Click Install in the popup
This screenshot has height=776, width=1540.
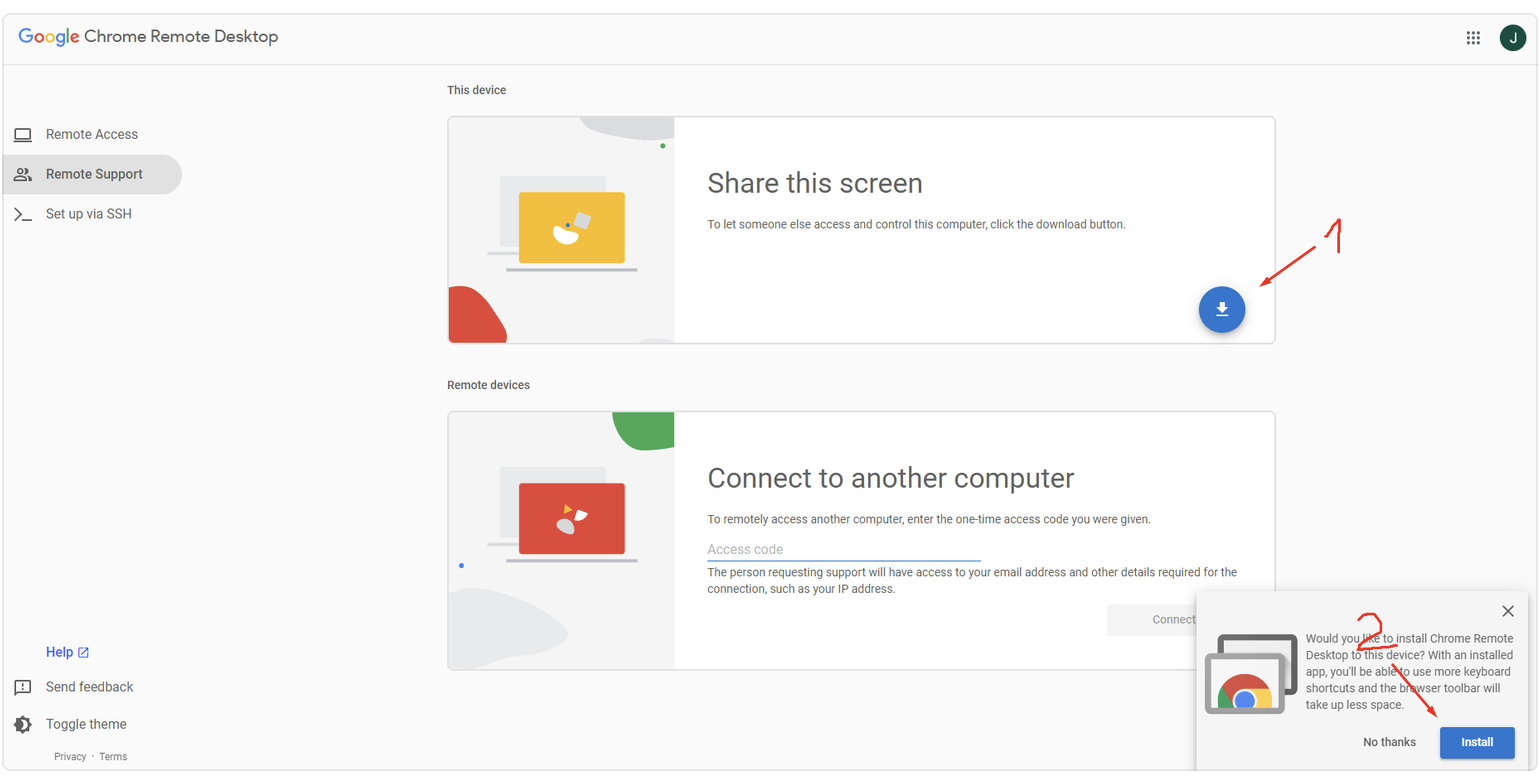point(1477,742)
